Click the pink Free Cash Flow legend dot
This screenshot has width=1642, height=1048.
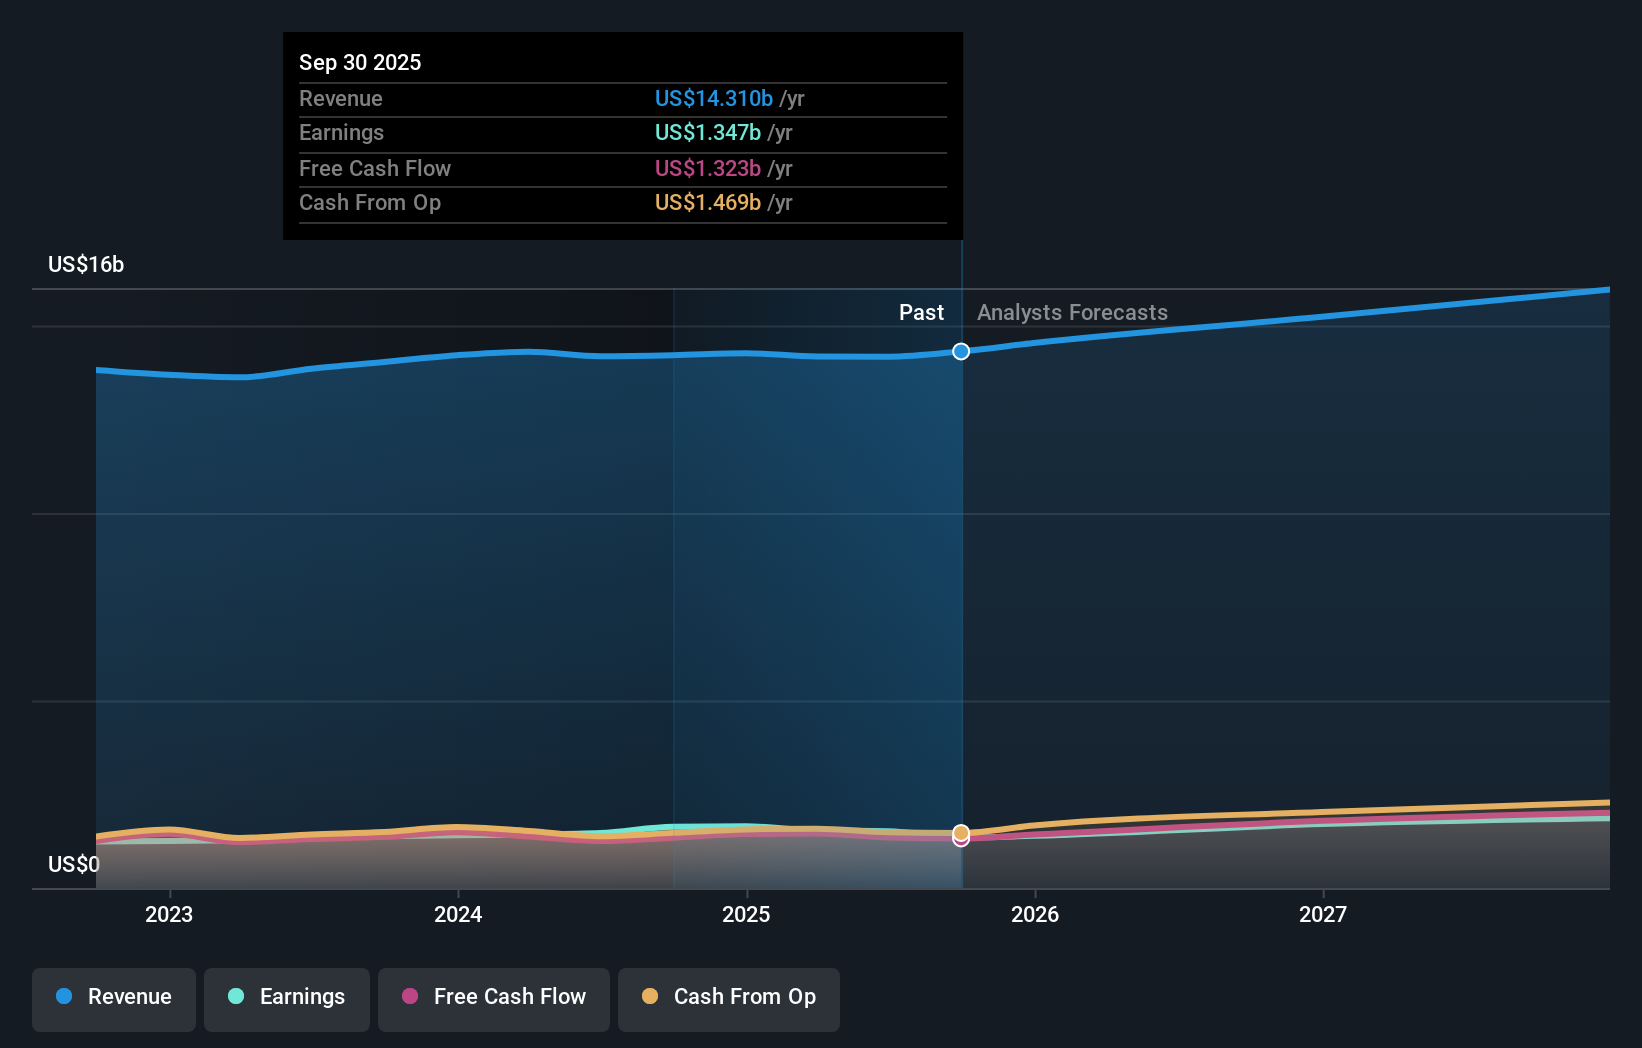(409, 997)
